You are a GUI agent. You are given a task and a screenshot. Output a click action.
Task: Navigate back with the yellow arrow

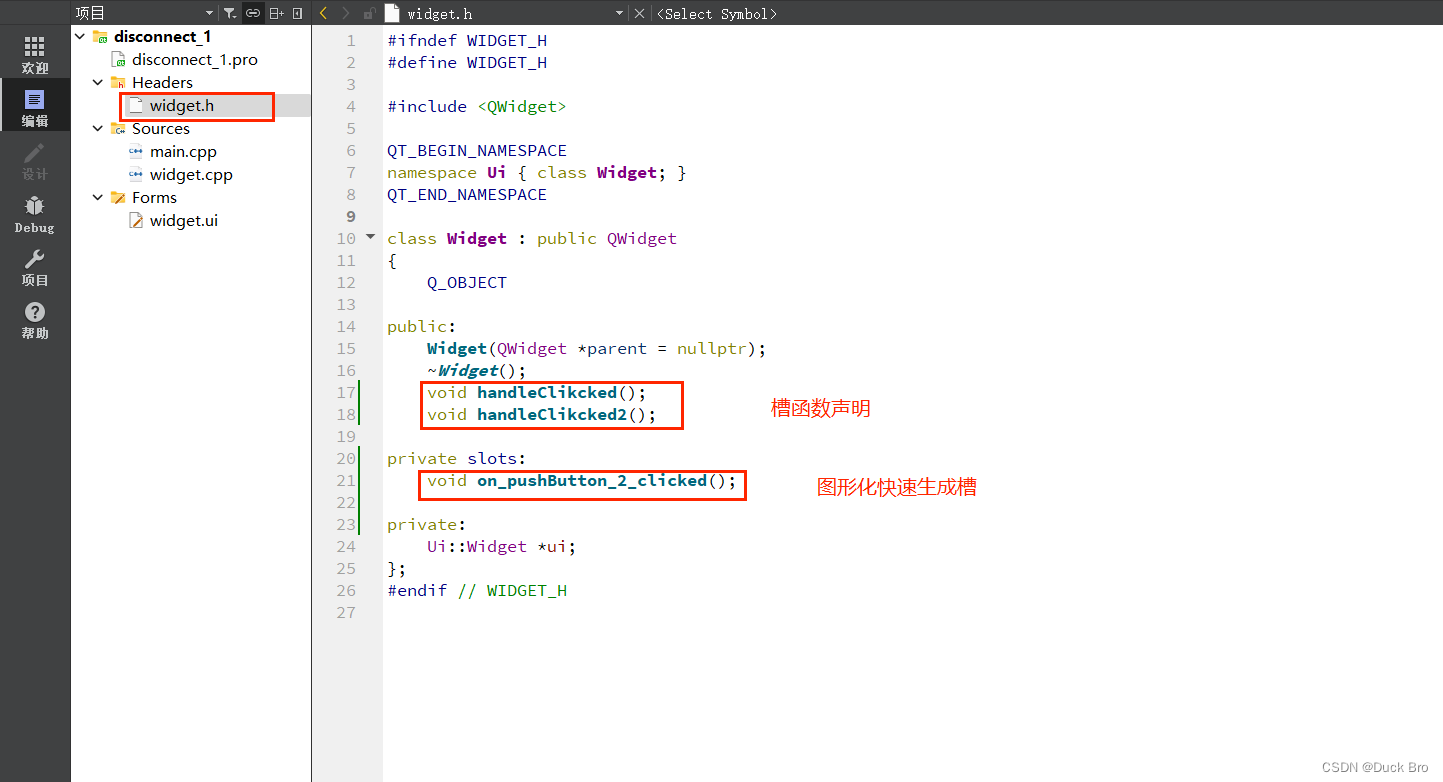[x=322, y=13]
